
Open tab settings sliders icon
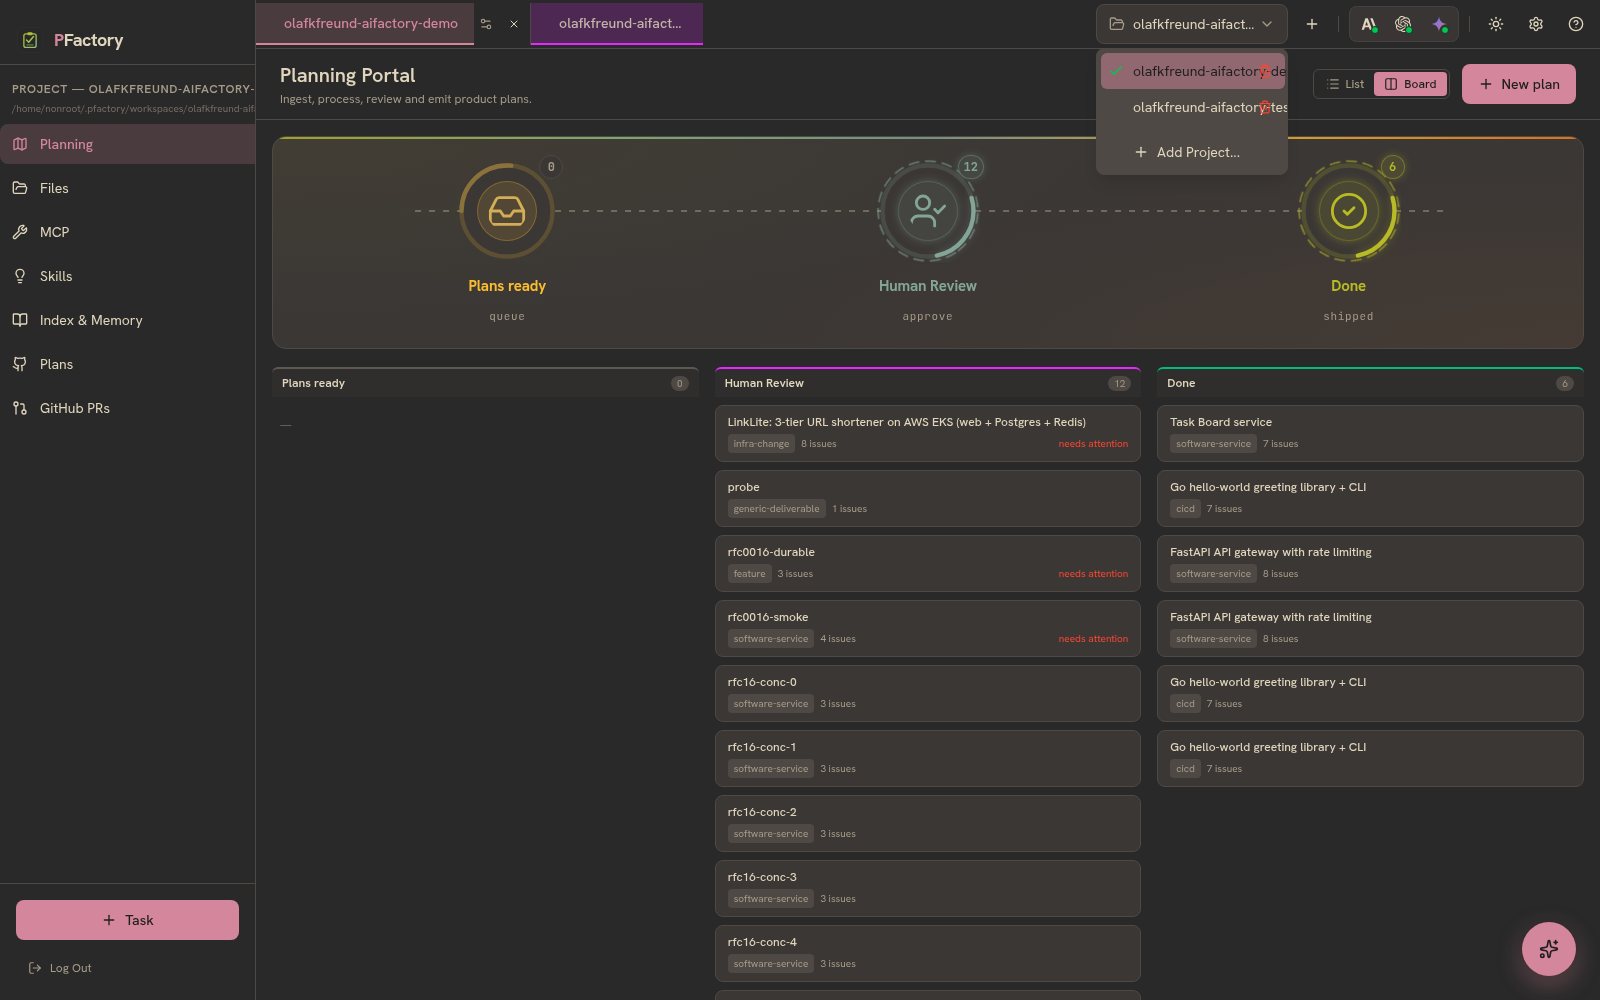tap(486, 24)
